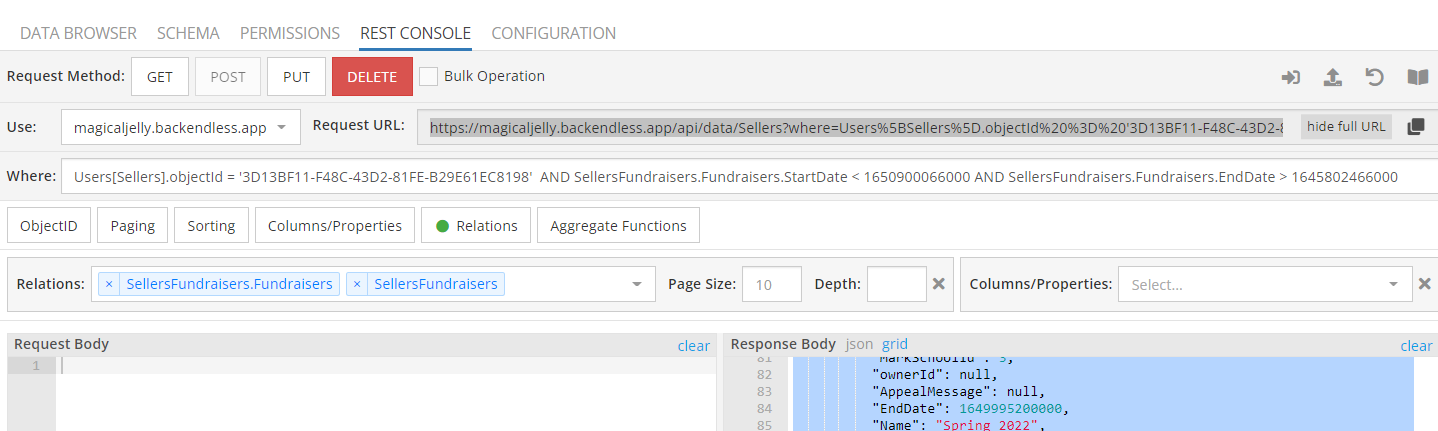This screenshot has height=431, width=1438.
Task: Remove the SellersFundraisers relation tag
Action: coord(357,284)
